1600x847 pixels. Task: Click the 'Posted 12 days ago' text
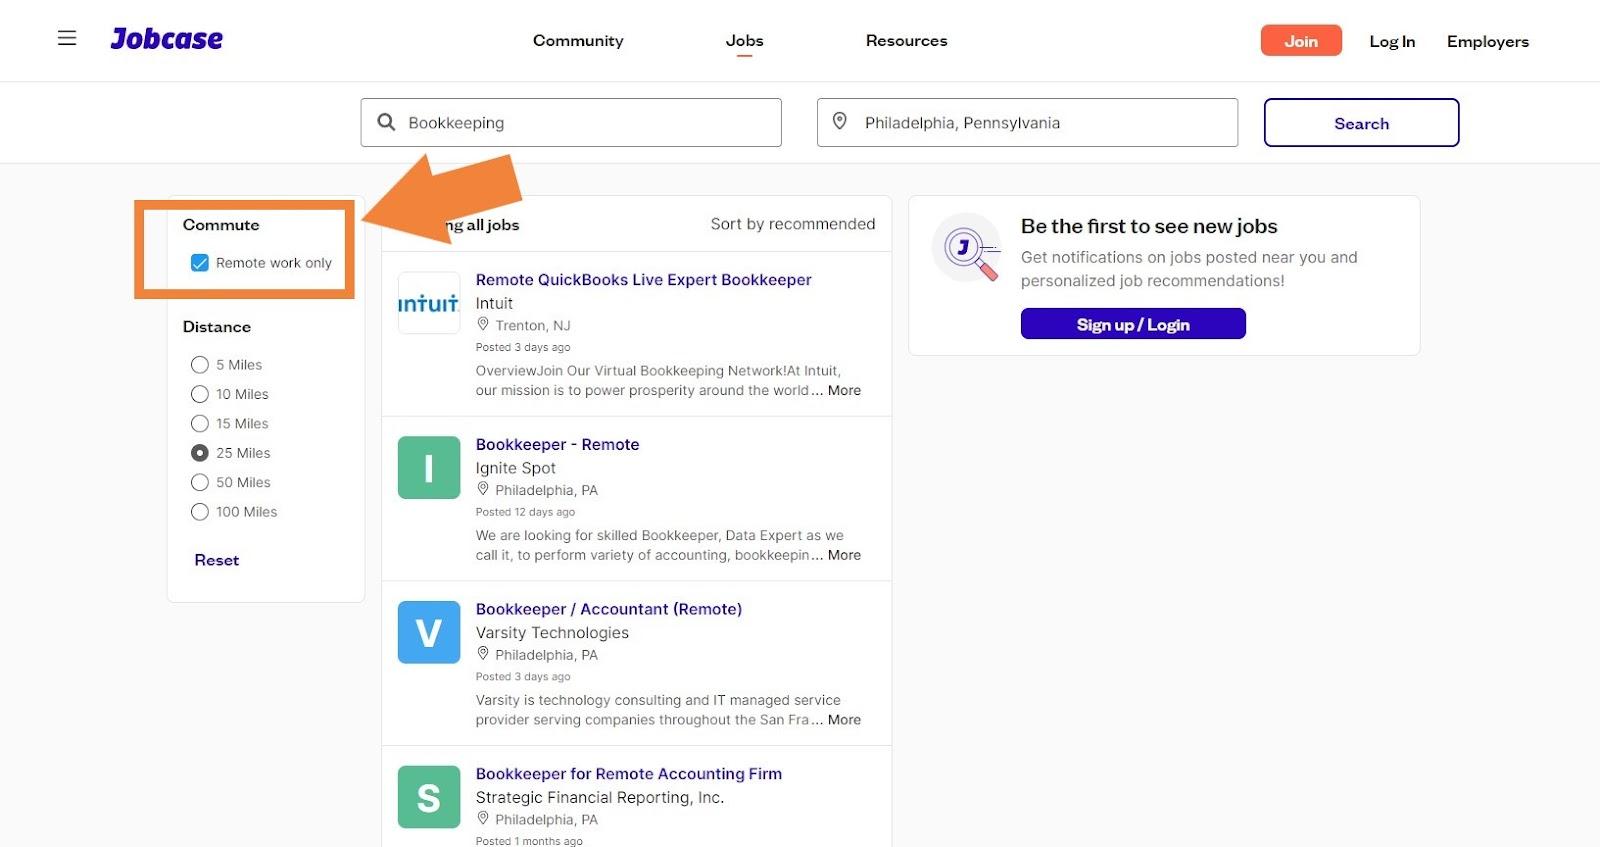[525, 512]
